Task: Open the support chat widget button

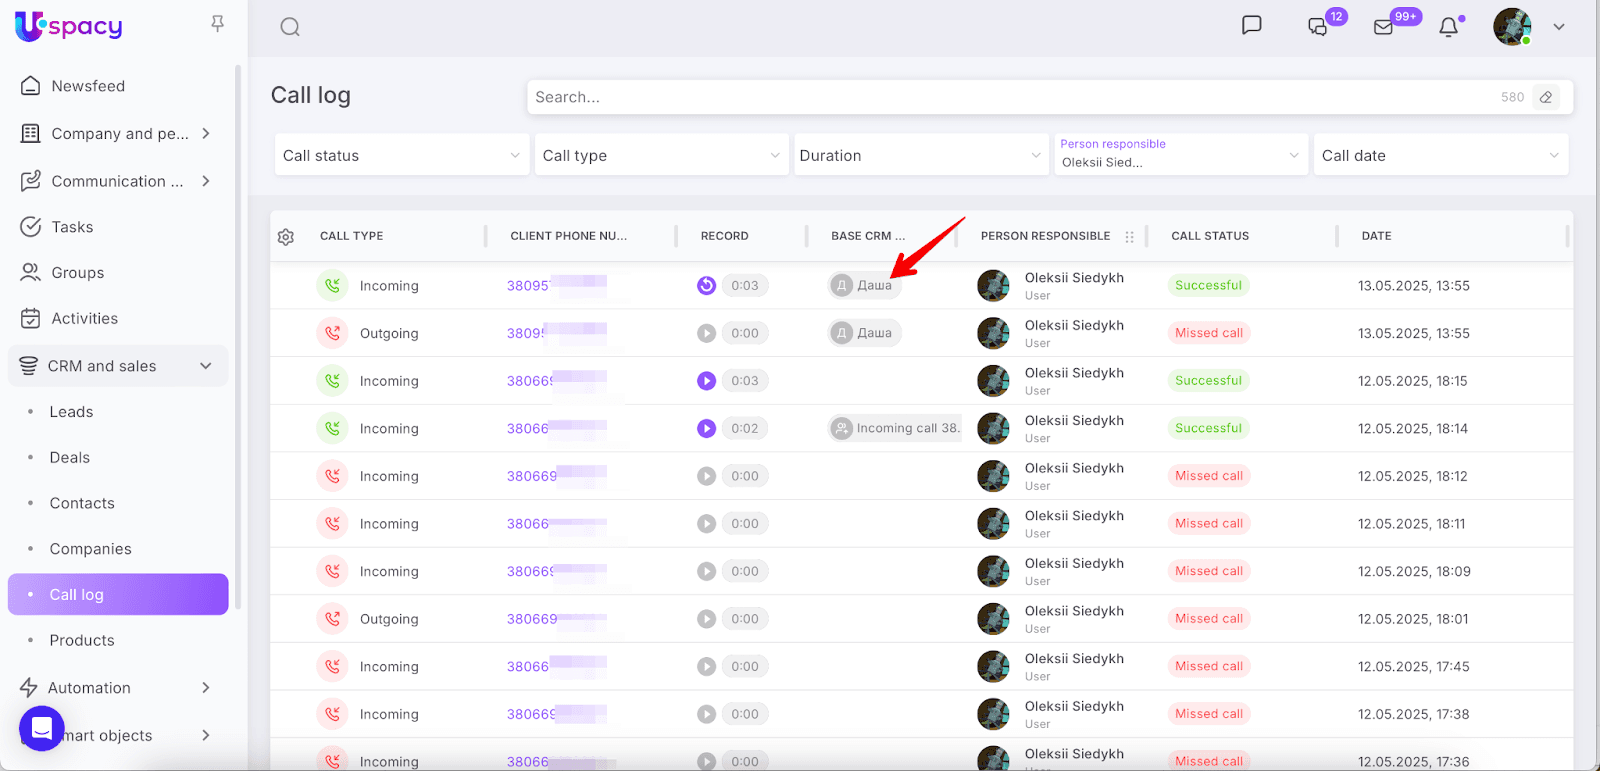Action: [42, 728]
